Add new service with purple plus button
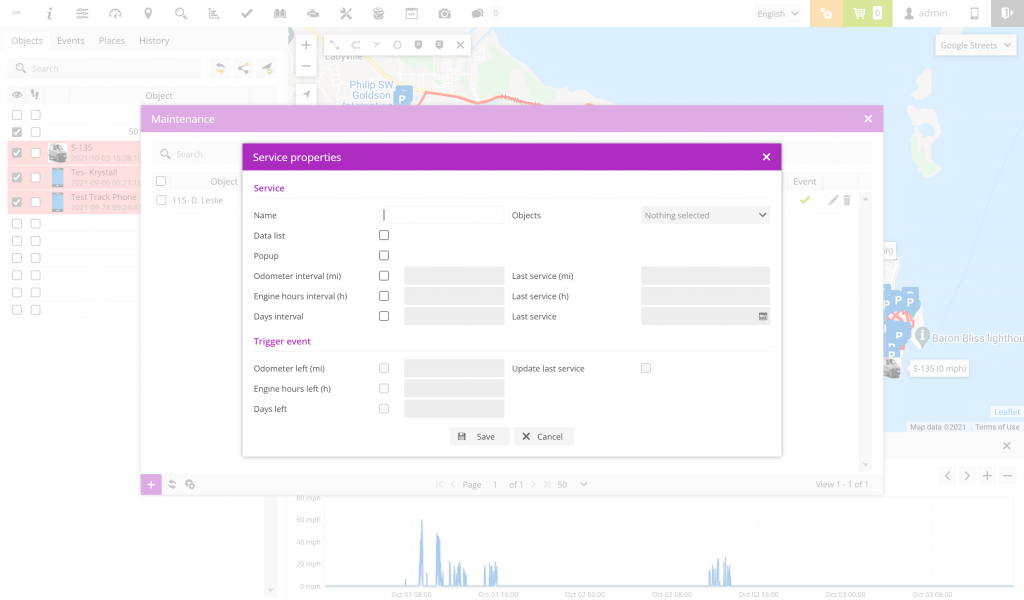This screenshot has width=1024, height=600. 151,484
